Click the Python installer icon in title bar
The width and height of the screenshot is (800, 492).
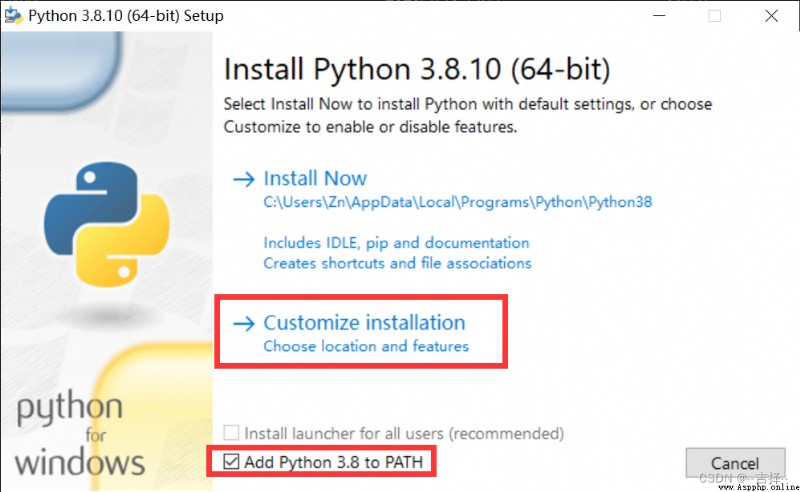coord(13,15)
